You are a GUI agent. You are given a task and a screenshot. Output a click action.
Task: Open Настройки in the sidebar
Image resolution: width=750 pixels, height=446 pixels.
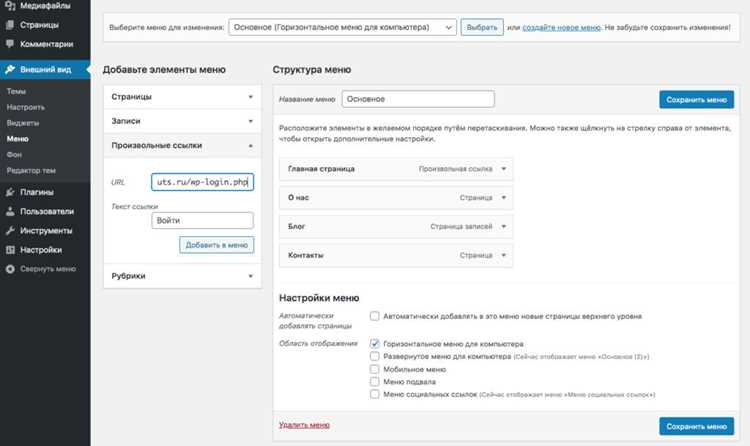[41, 250]
